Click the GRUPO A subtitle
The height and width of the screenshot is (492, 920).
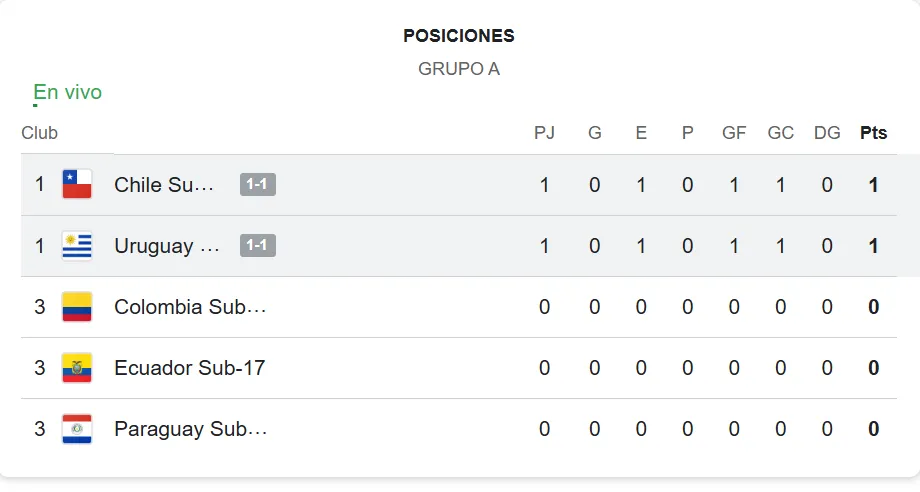[459, 69]
